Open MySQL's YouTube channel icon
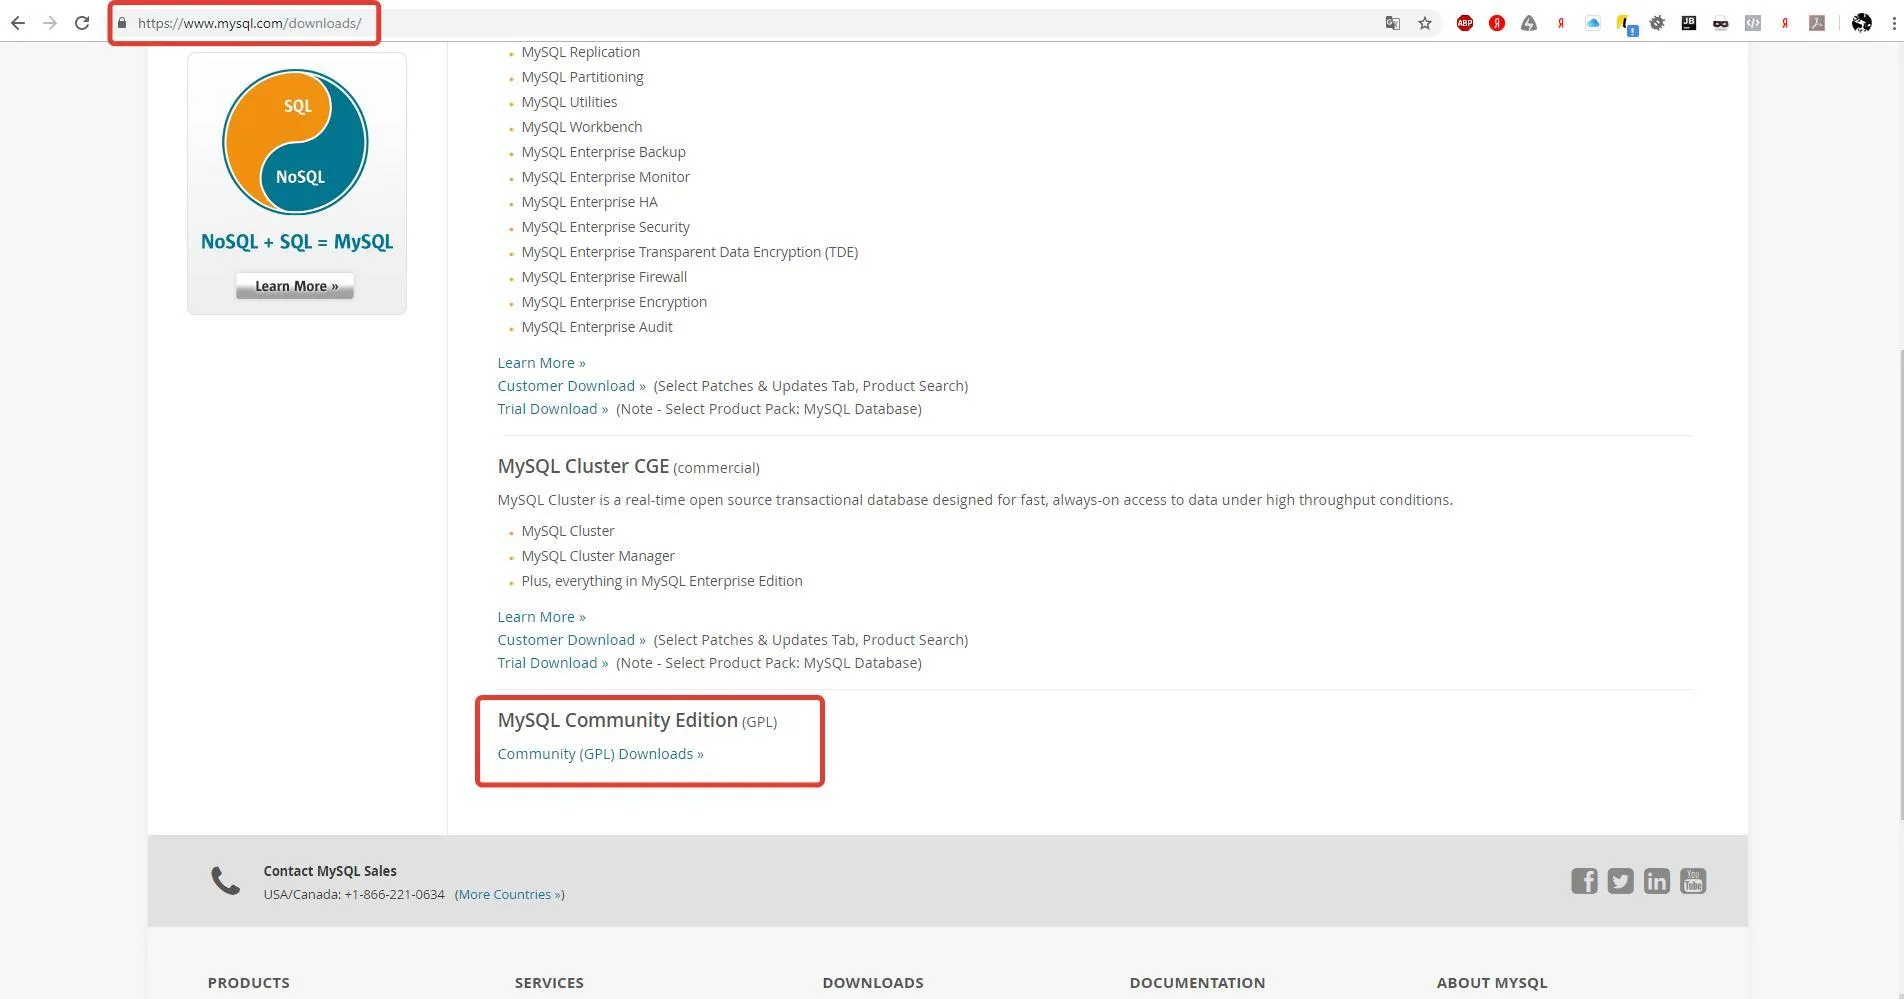1904x999 pixels. (x=1693, y=881)
